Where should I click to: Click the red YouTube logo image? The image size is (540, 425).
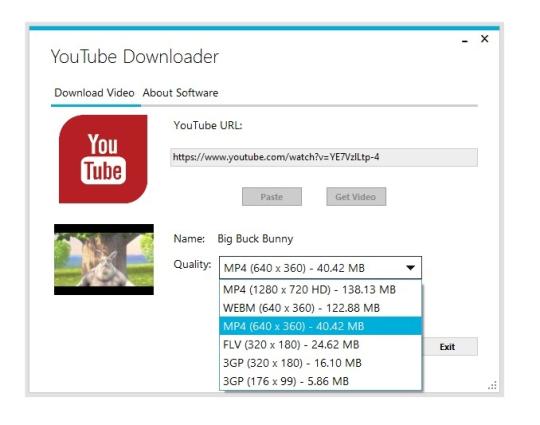[103, 159]
